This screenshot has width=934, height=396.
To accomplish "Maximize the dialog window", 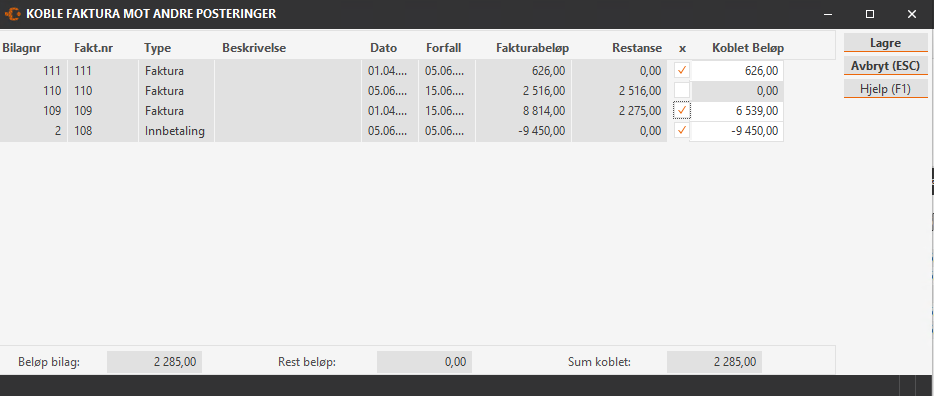I will click(x=870, y=14).
